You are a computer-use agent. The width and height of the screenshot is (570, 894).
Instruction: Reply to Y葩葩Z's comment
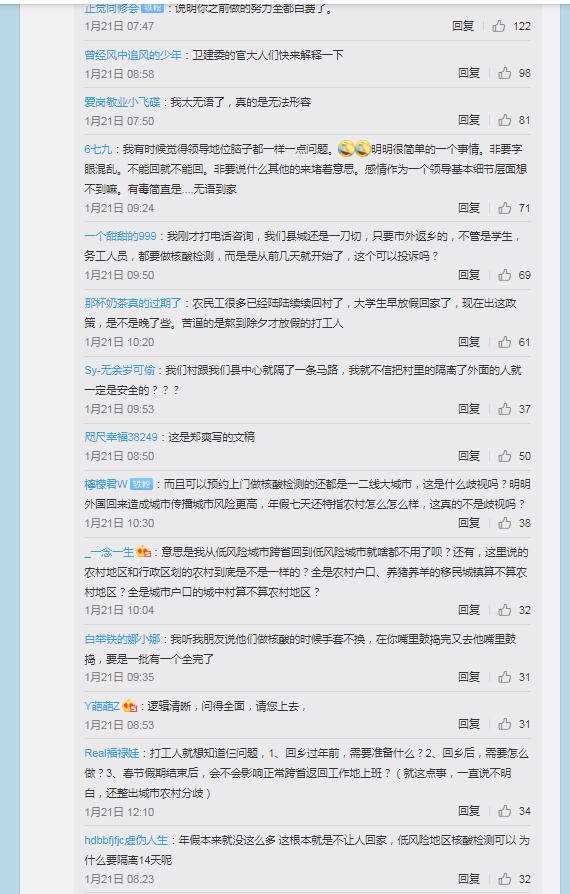point(469,724)
